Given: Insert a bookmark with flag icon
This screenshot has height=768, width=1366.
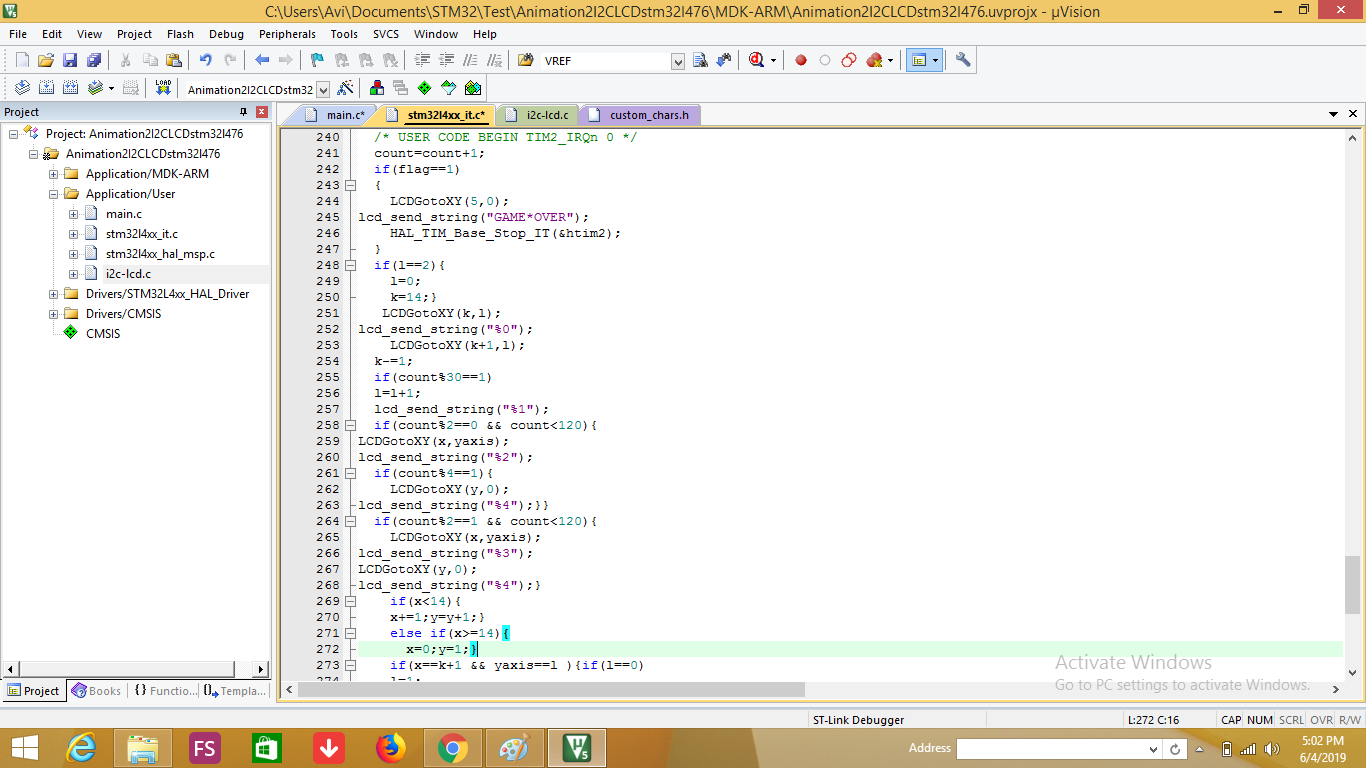Looking at the screenshot, I should click(x=317, y=60).
